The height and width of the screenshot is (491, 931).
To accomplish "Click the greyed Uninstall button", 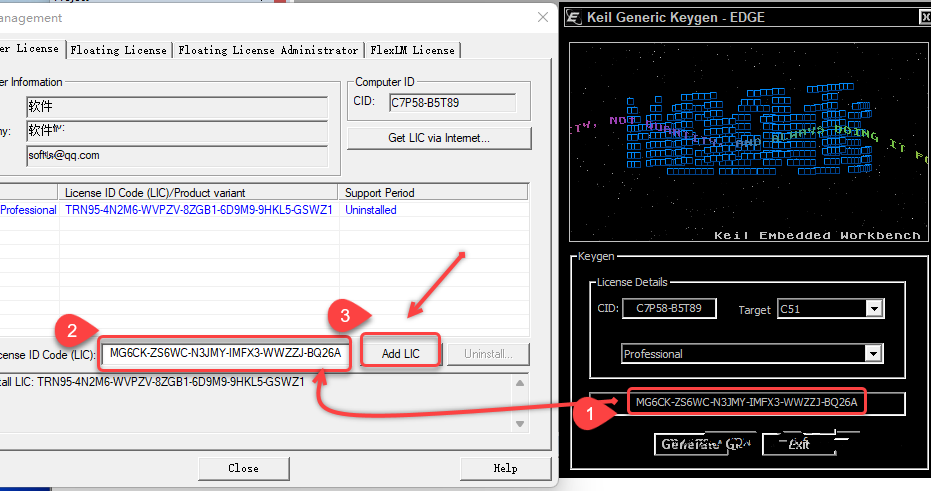I will 488,354.
